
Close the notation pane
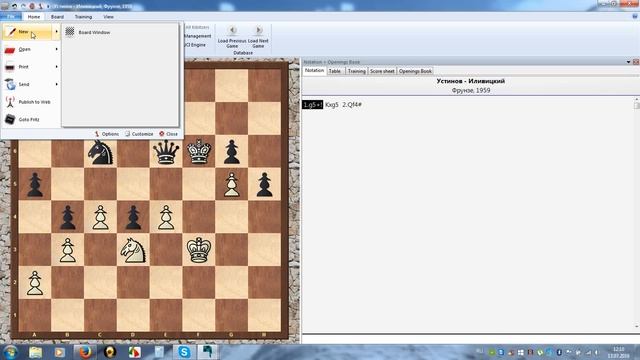click(636, 62)
